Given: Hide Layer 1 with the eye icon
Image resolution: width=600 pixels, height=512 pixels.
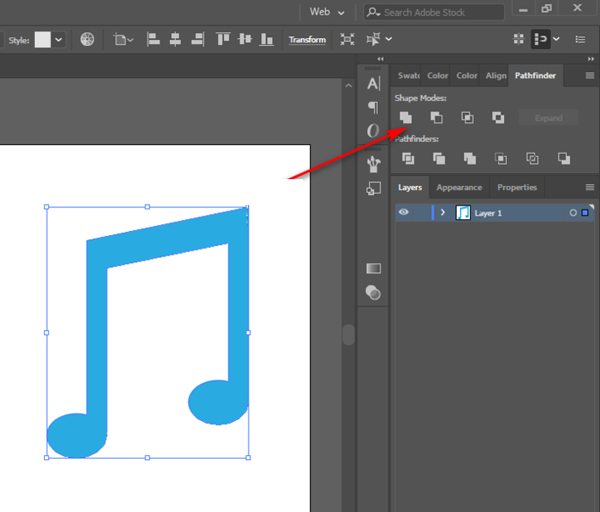Looking at the screenshot, I should pos(404,212).
